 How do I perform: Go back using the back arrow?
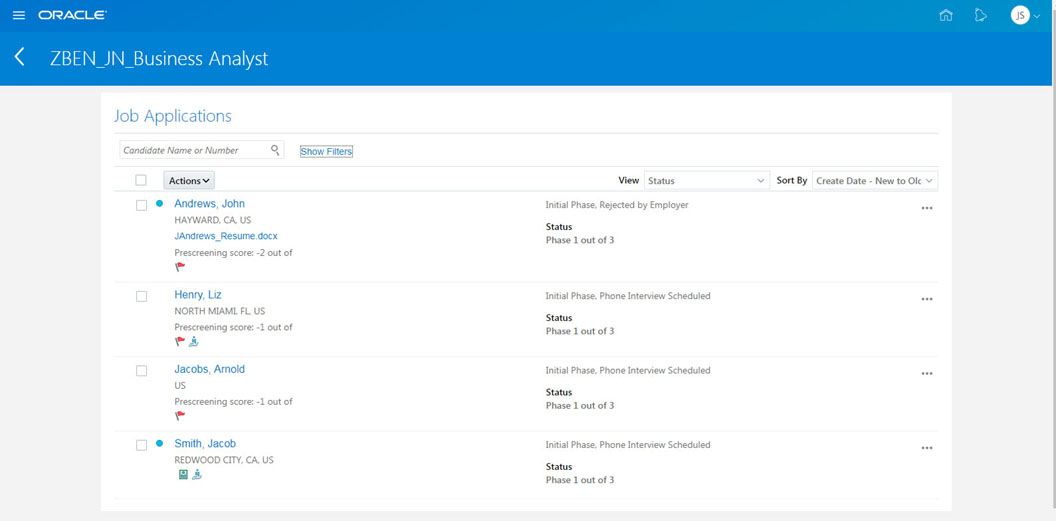(20, 57)
